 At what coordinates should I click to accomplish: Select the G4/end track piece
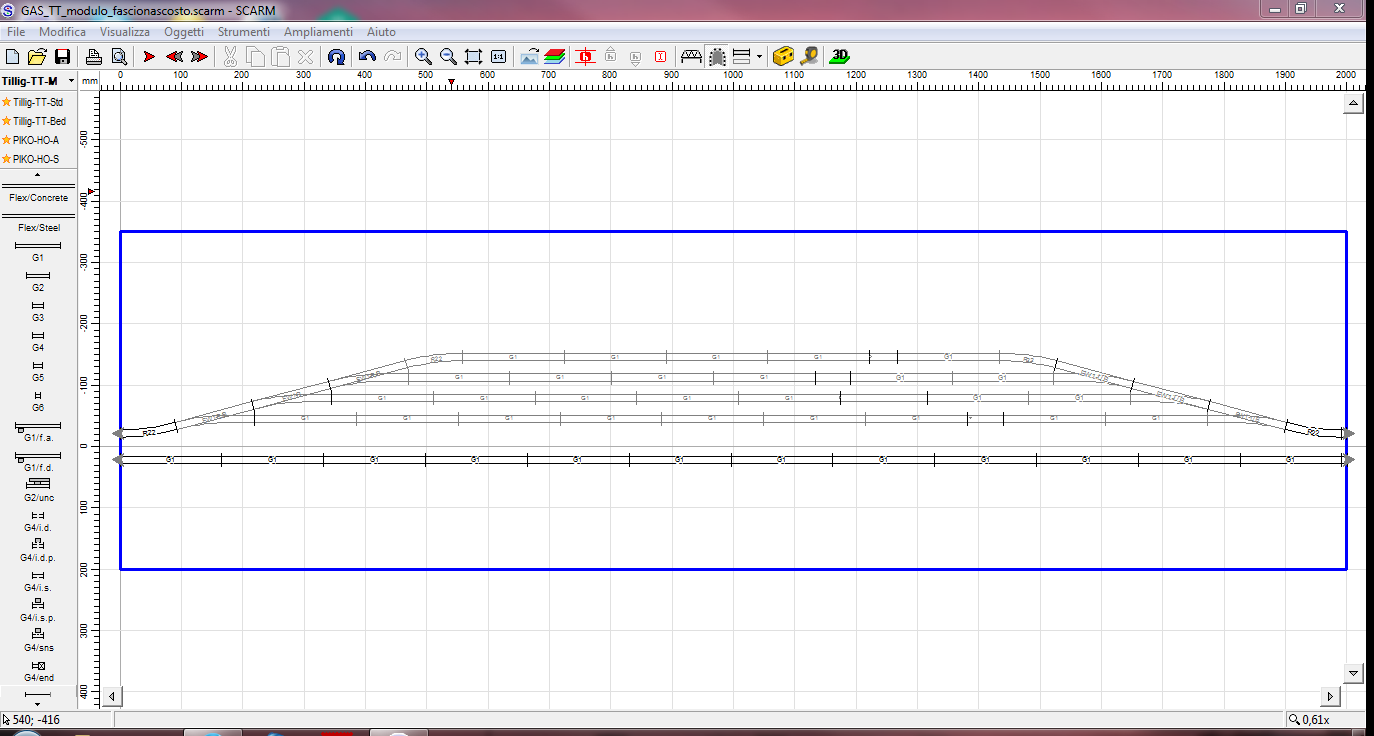38,671
